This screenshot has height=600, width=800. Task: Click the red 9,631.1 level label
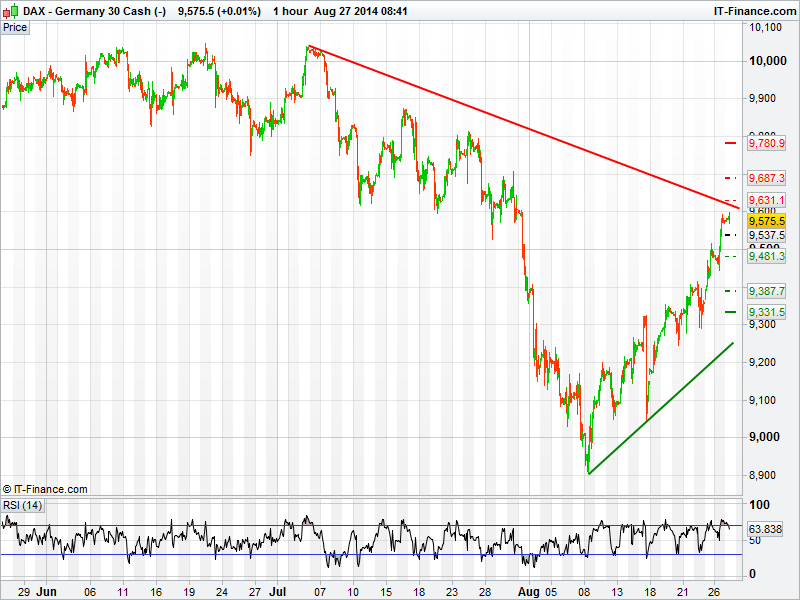point(766,200)
